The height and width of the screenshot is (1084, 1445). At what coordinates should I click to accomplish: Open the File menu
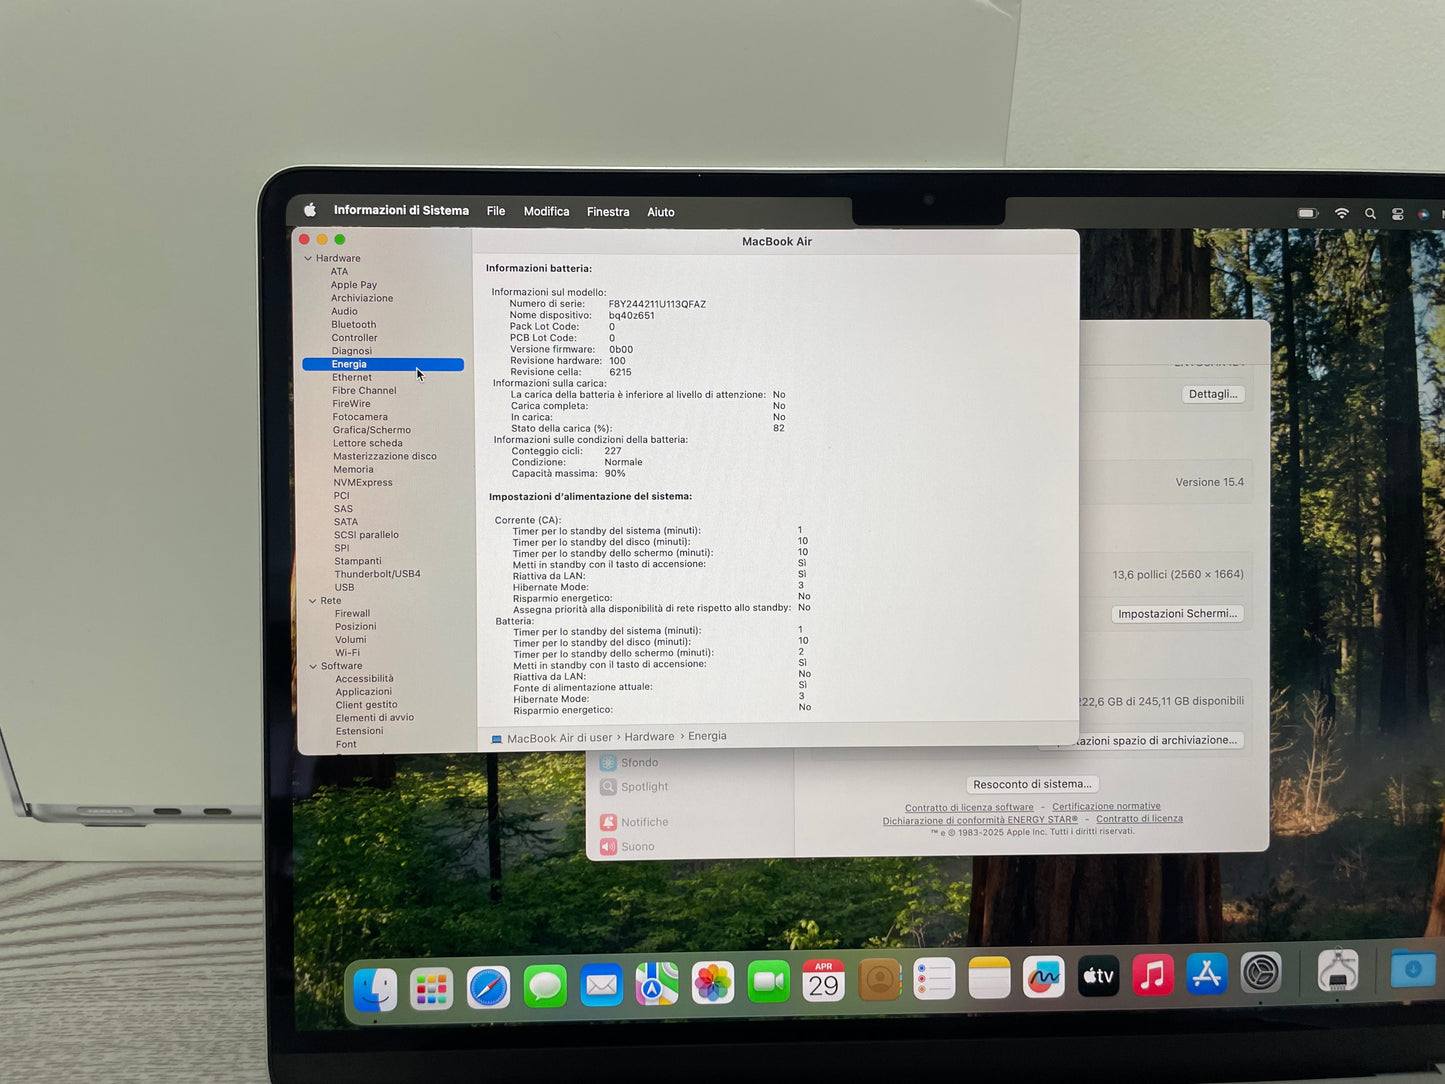click(496, 211)
